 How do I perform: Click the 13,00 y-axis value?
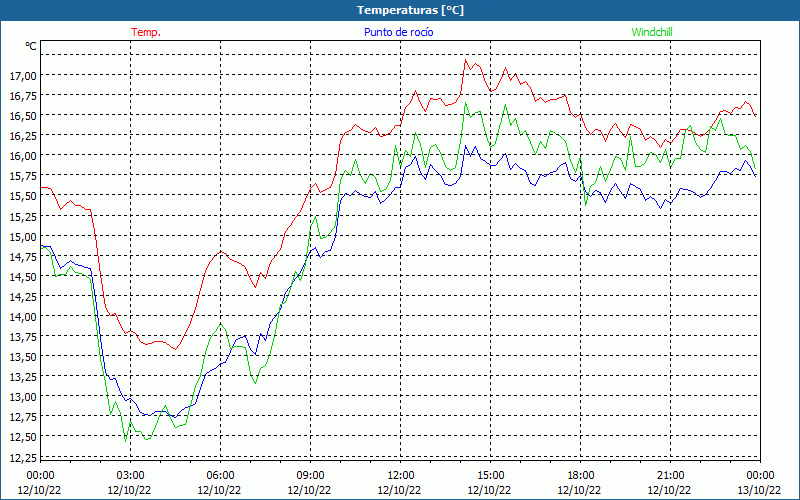(23, 397)
